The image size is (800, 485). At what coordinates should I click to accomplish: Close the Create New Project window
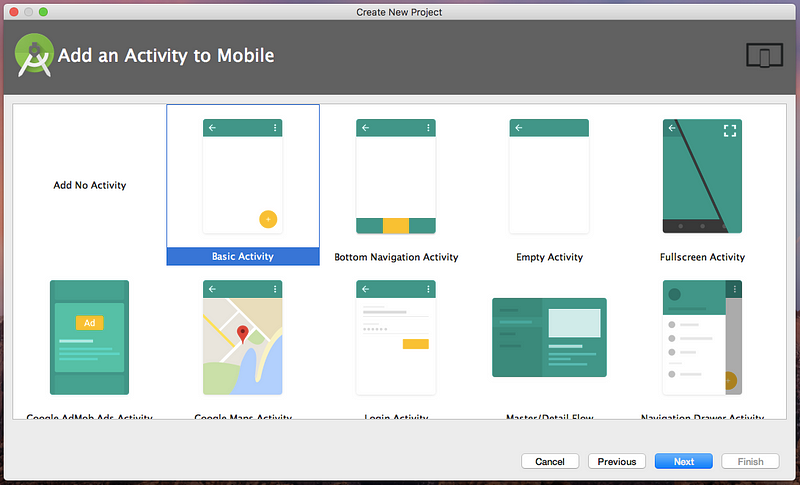pos(14,12)
